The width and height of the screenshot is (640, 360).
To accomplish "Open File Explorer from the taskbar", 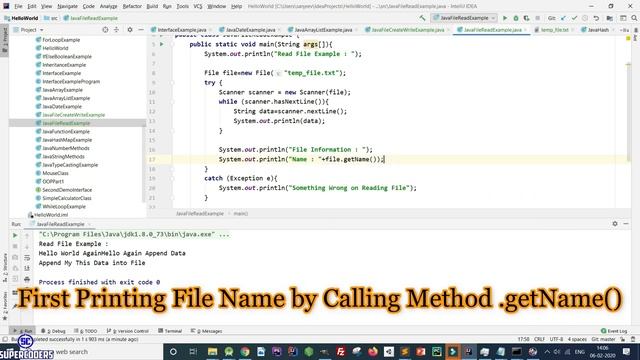I will [x=213, y=351].
